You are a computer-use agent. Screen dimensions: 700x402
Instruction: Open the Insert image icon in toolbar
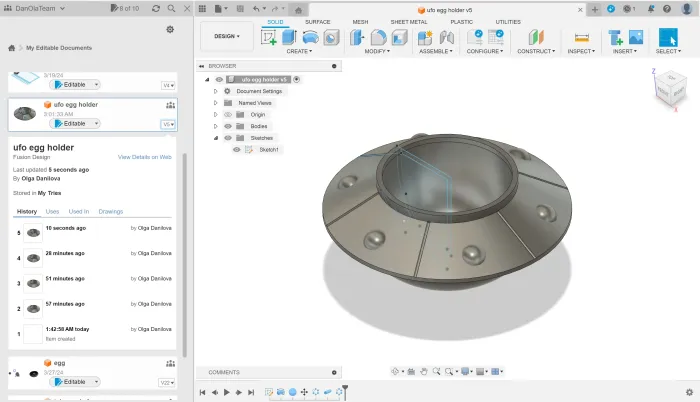coord(635,37)
